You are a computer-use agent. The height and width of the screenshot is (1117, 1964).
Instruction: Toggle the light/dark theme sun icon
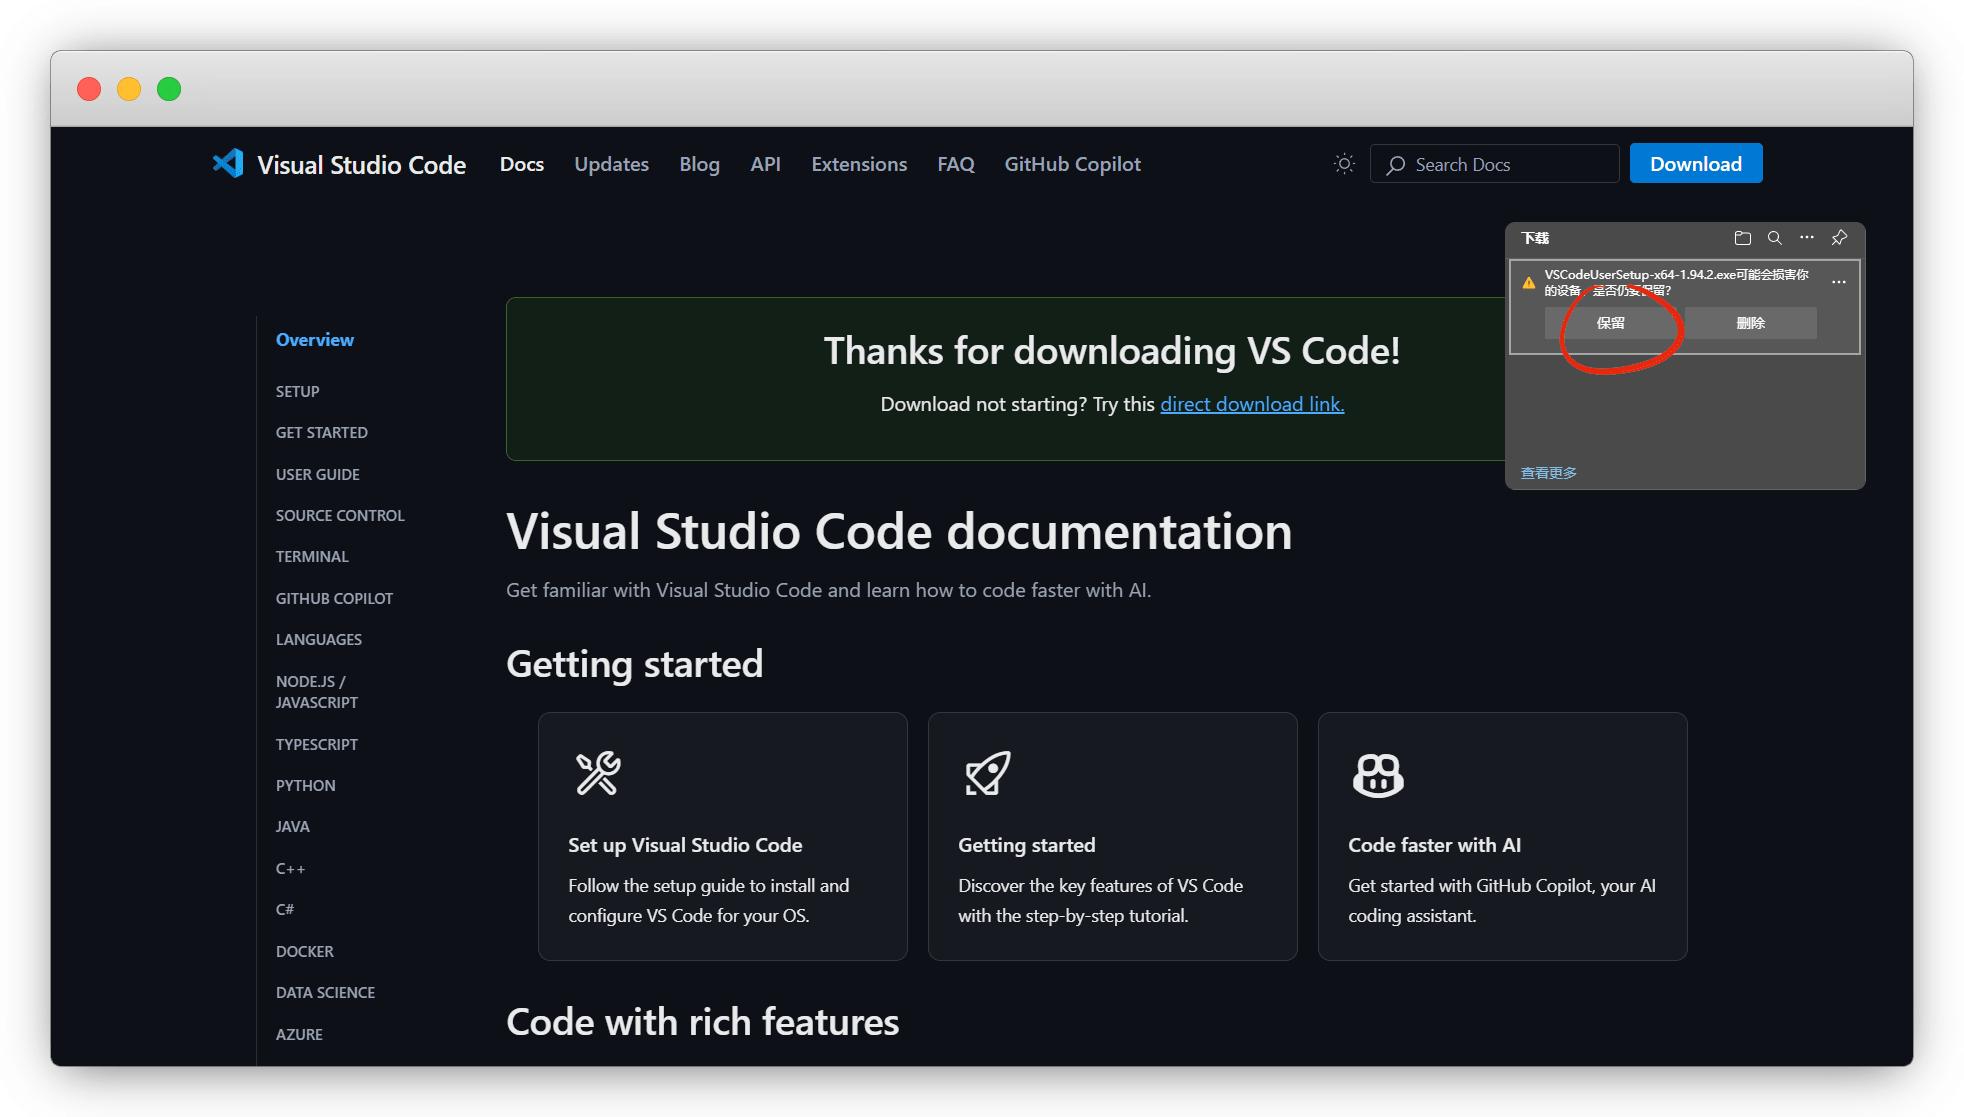click(1344, 164)
